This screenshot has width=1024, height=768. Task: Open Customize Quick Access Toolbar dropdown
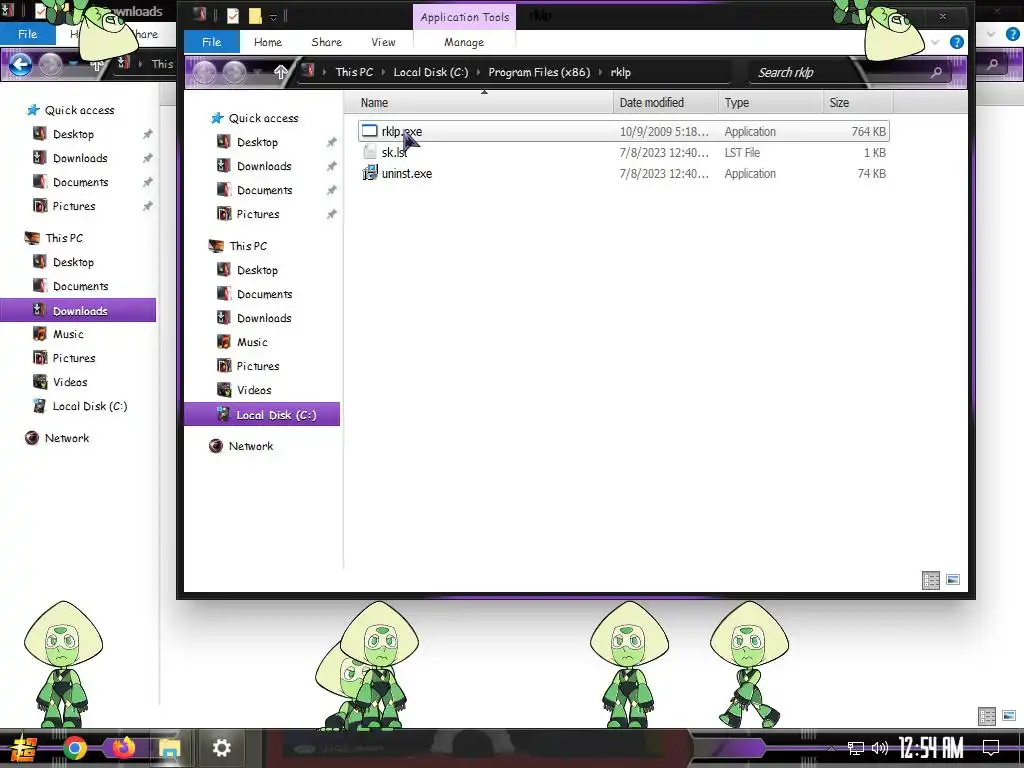click(274, 17)
